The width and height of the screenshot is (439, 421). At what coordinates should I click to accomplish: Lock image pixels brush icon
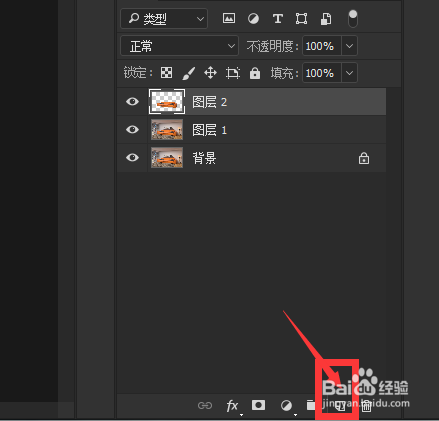pos(189,73)
